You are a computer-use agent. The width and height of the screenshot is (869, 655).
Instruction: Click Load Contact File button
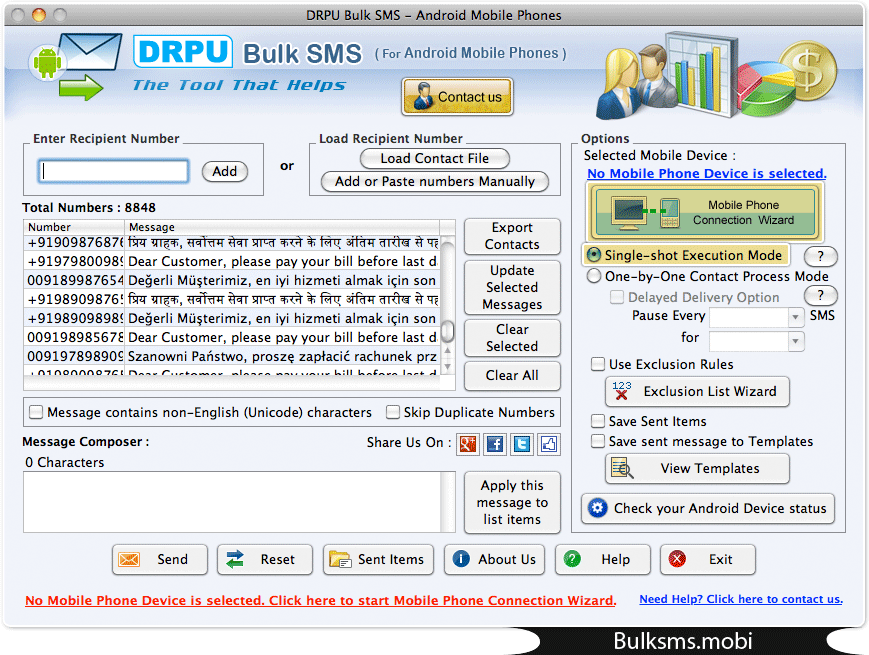click(x=434, y=158)
